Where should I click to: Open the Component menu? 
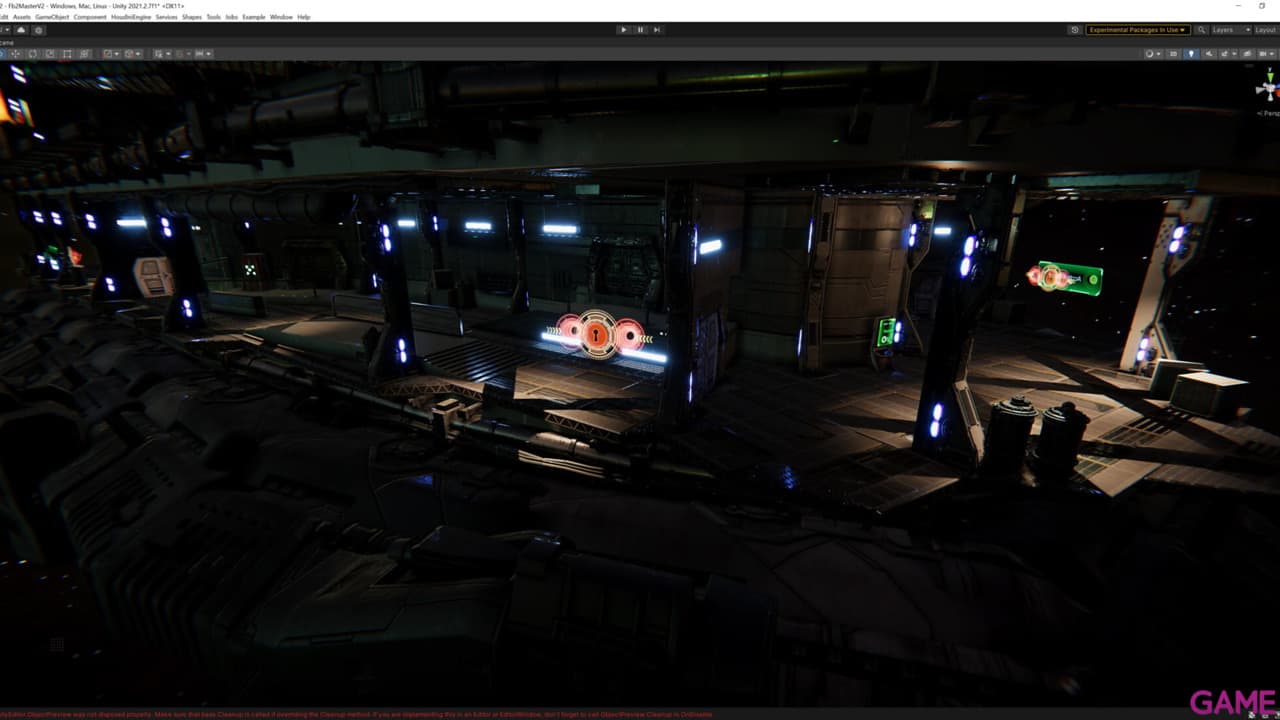[90, 17]
